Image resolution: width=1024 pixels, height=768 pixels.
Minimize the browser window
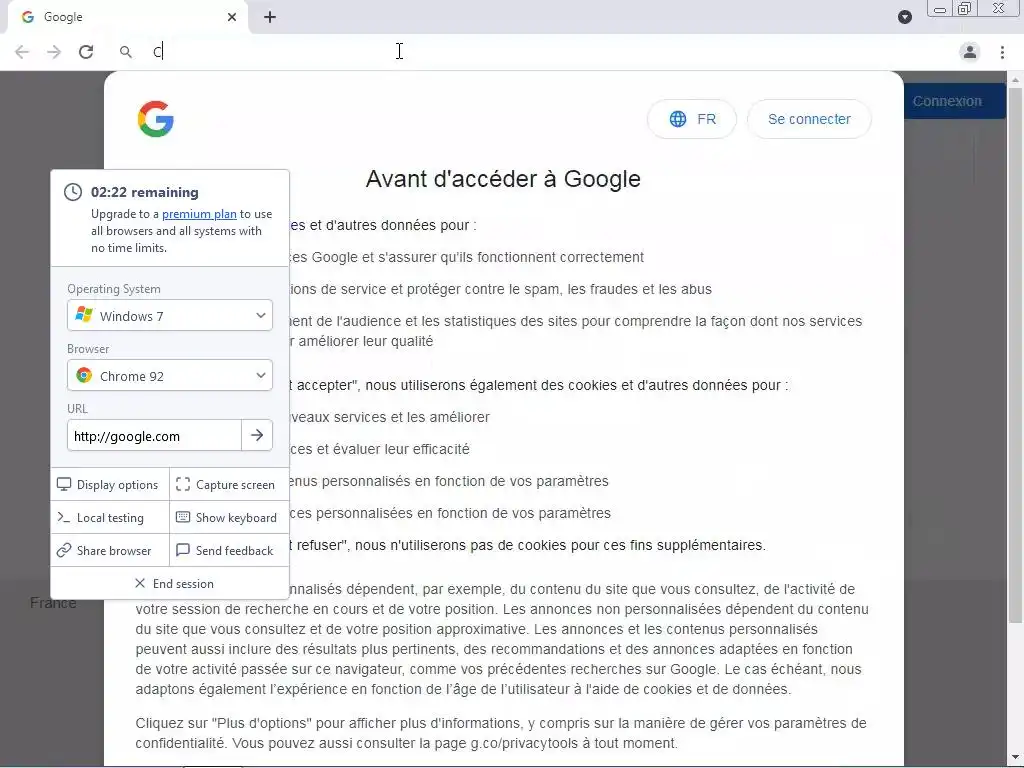pos(940,9)
